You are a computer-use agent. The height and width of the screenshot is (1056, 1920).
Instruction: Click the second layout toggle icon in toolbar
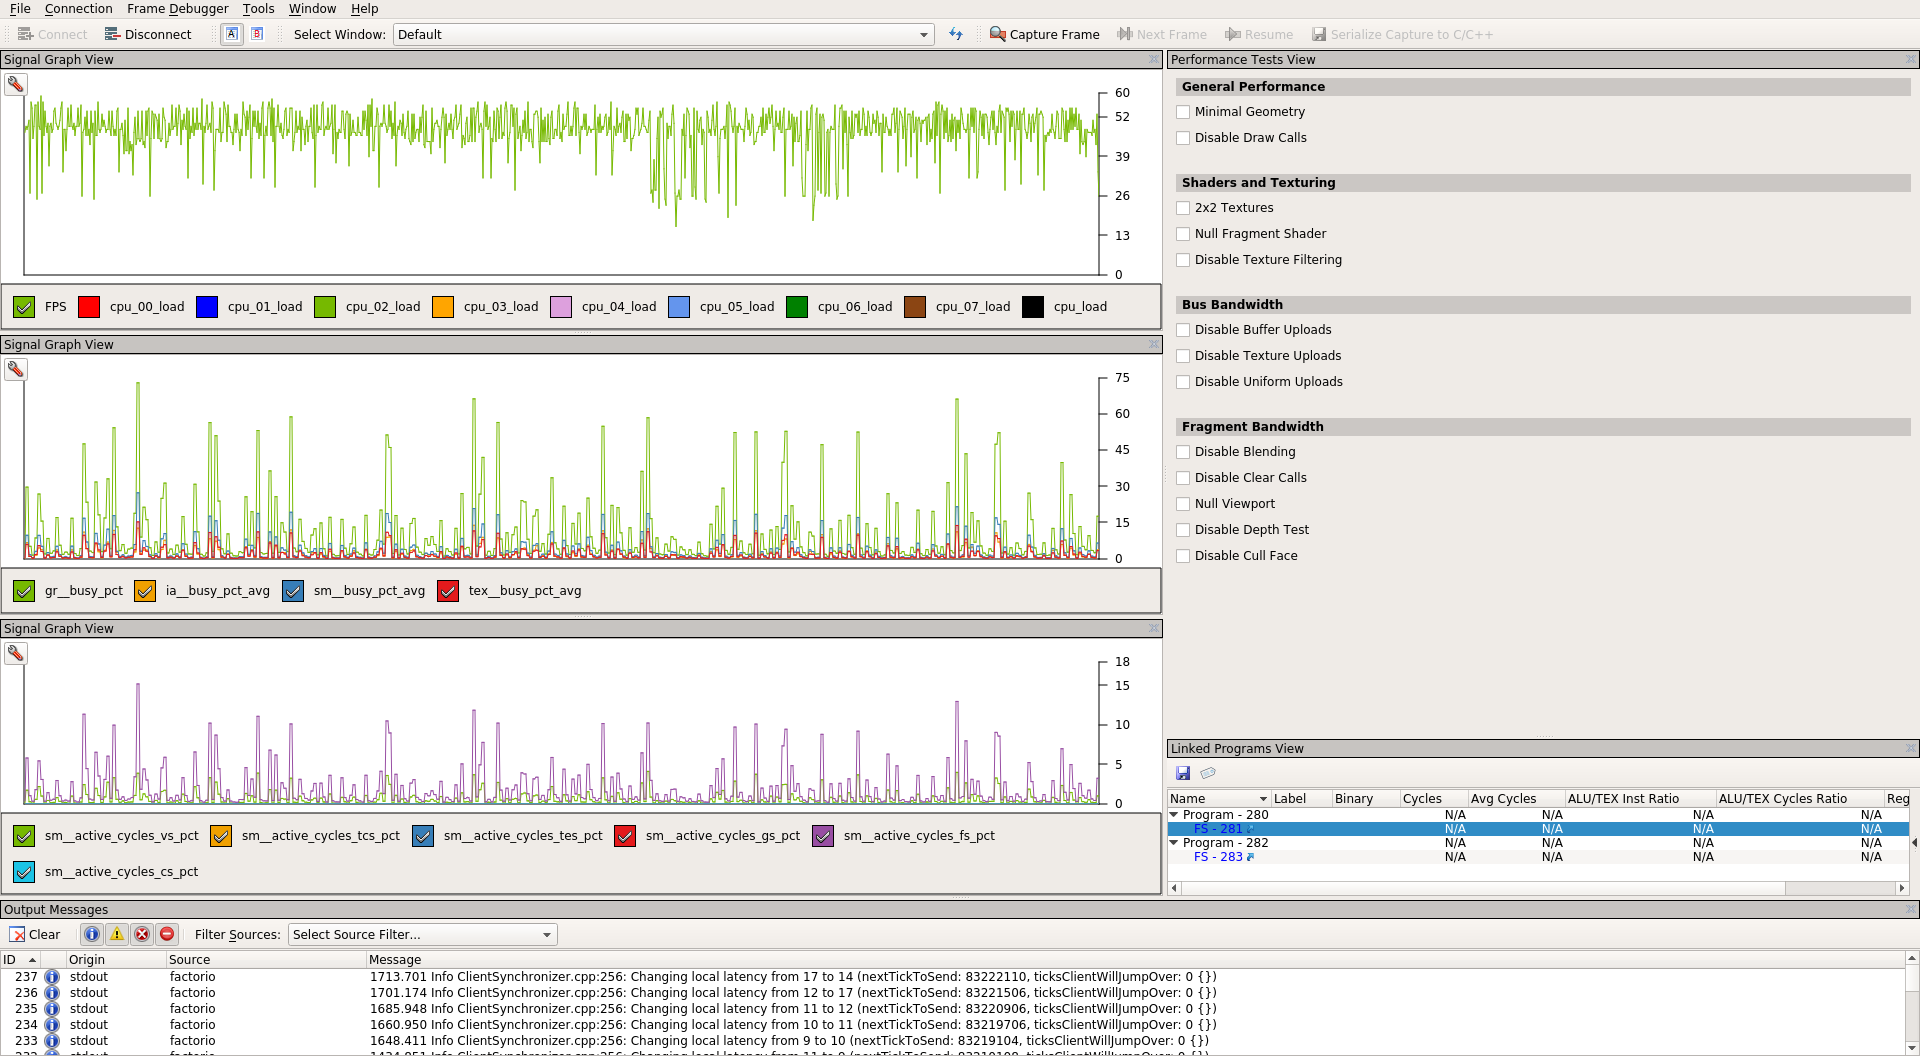coord(257,34)
